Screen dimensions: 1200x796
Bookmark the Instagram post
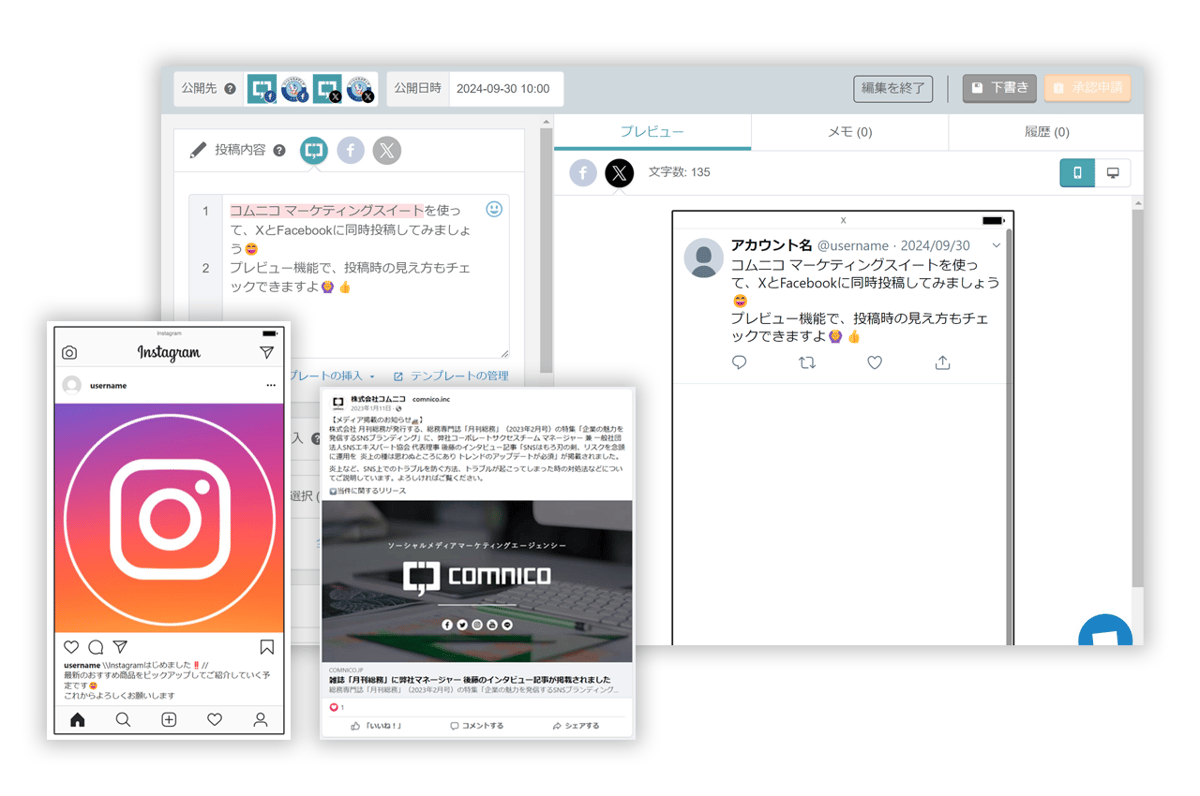[267, 647]
